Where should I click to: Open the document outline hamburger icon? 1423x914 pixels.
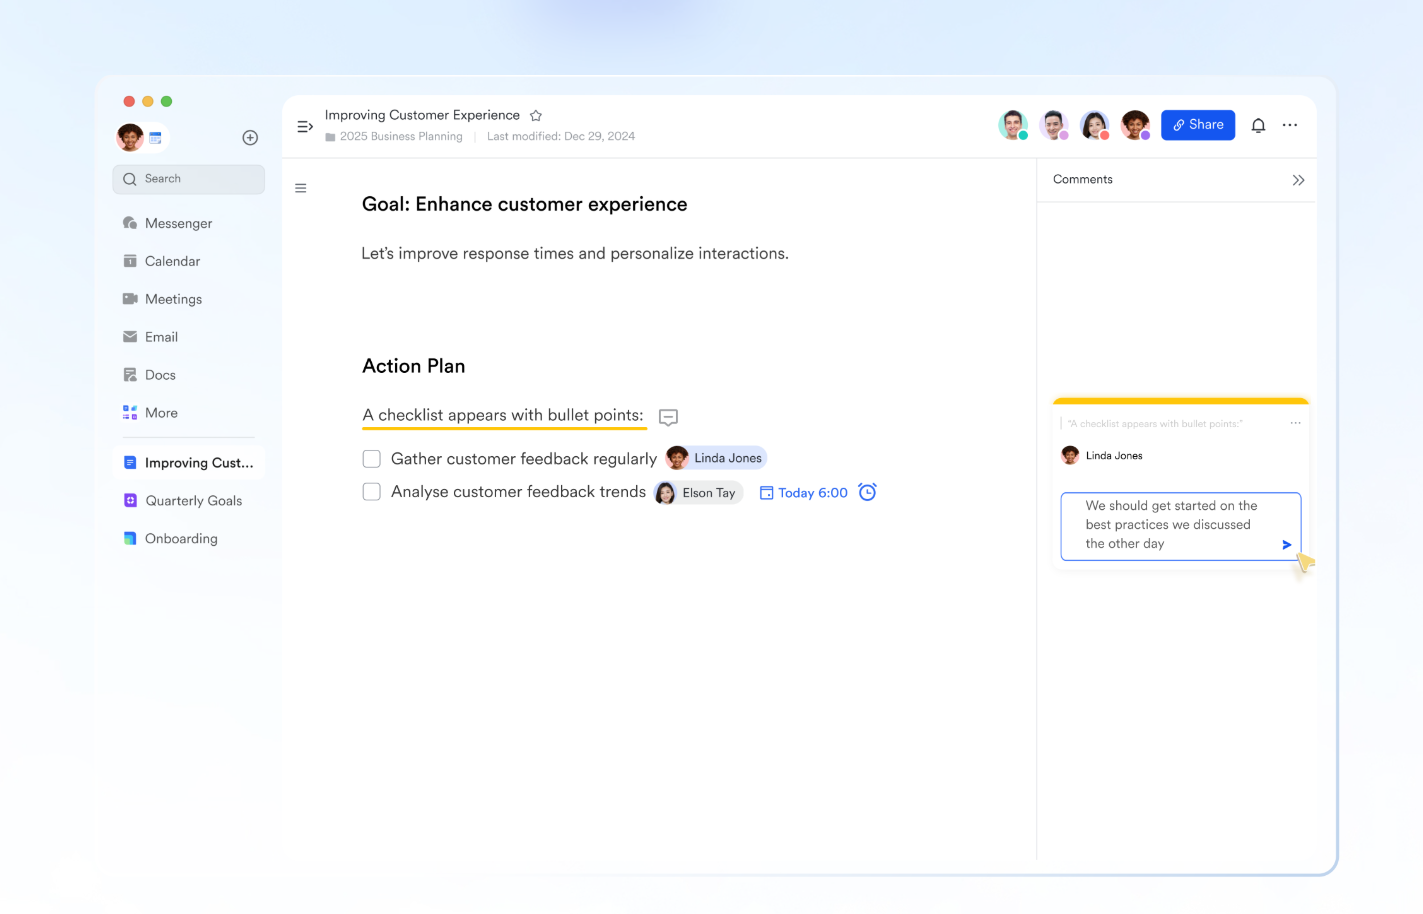301,188
